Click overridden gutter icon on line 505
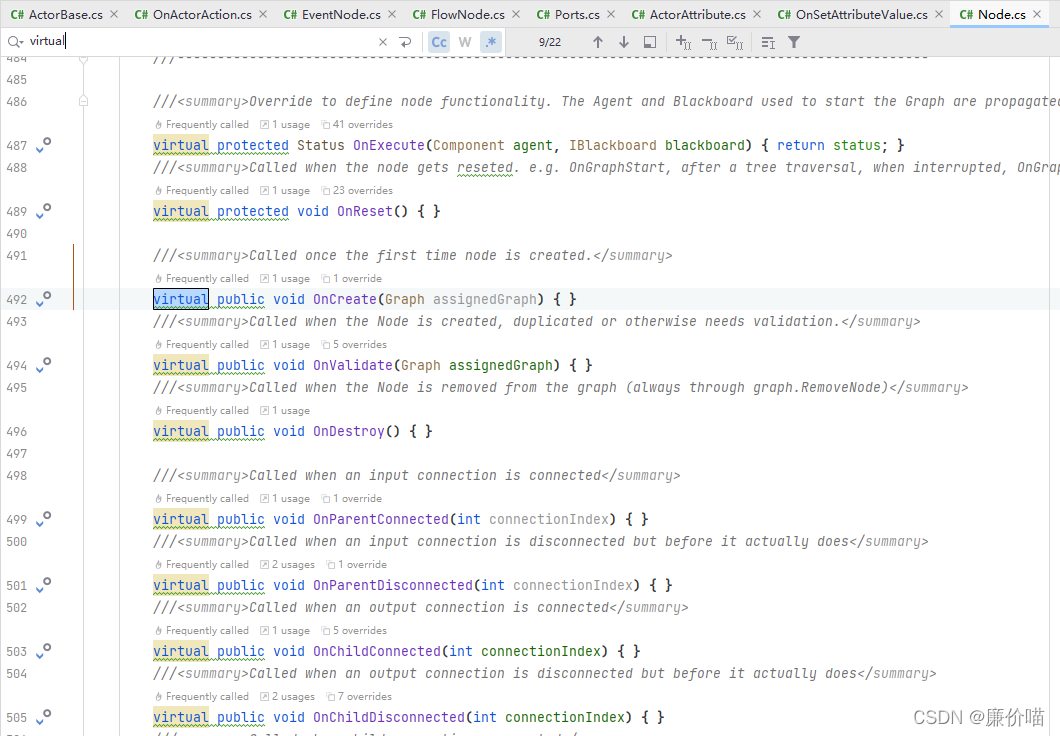This screenshot has width=1060, height=736. [x=43, y=717]
